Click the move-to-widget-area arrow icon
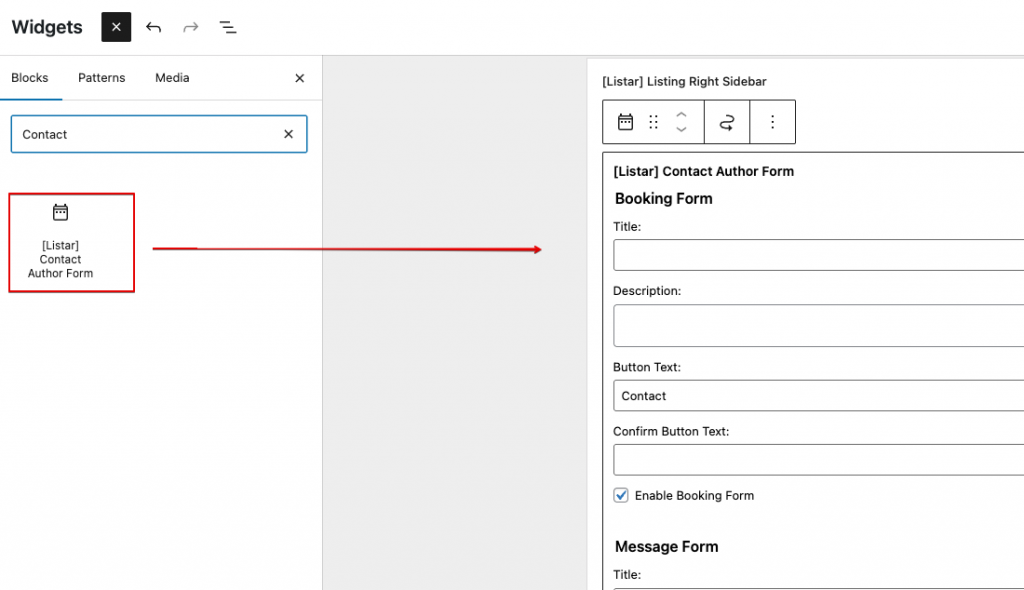Viewport: 1024px width, 590px height. pyautogui.click(x=727, y=122)
